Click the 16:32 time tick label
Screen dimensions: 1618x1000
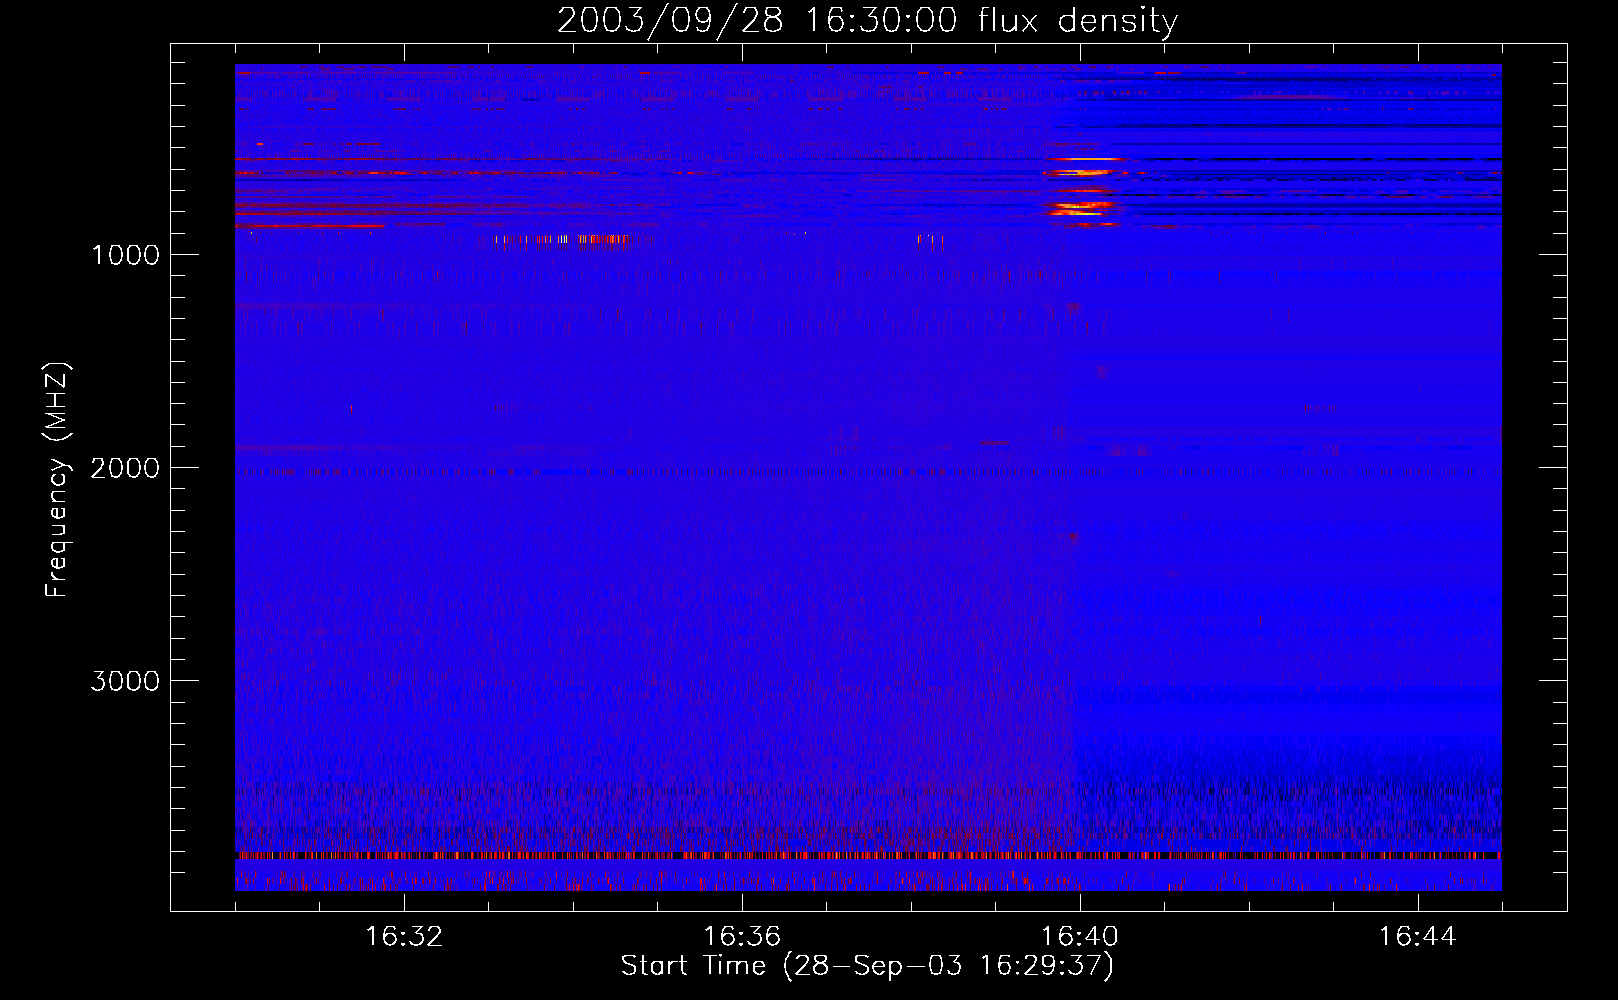[x=404, y=937]
